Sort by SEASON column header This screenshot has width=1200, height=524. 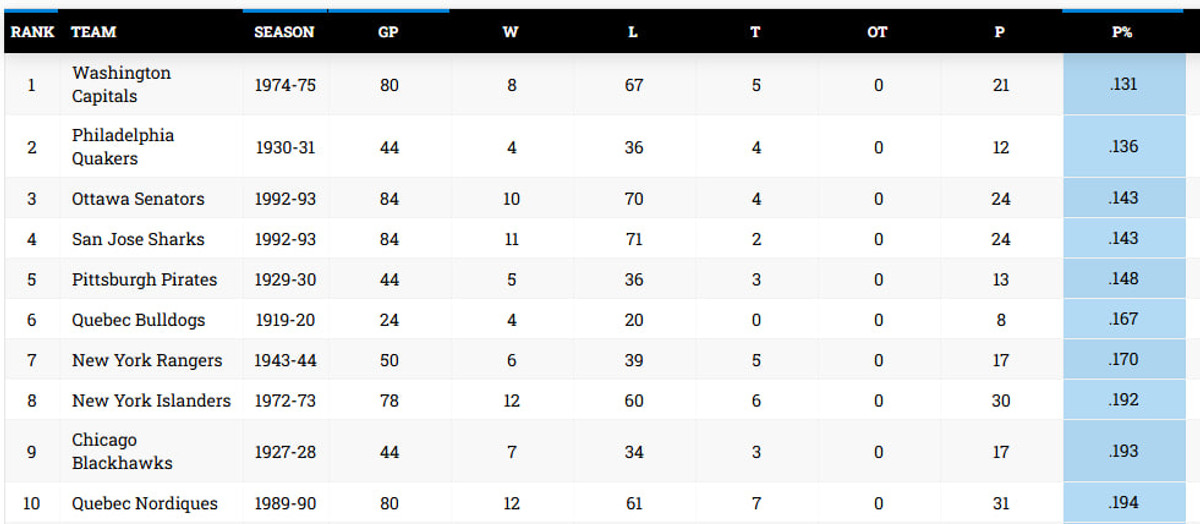(x=284, y=32)
